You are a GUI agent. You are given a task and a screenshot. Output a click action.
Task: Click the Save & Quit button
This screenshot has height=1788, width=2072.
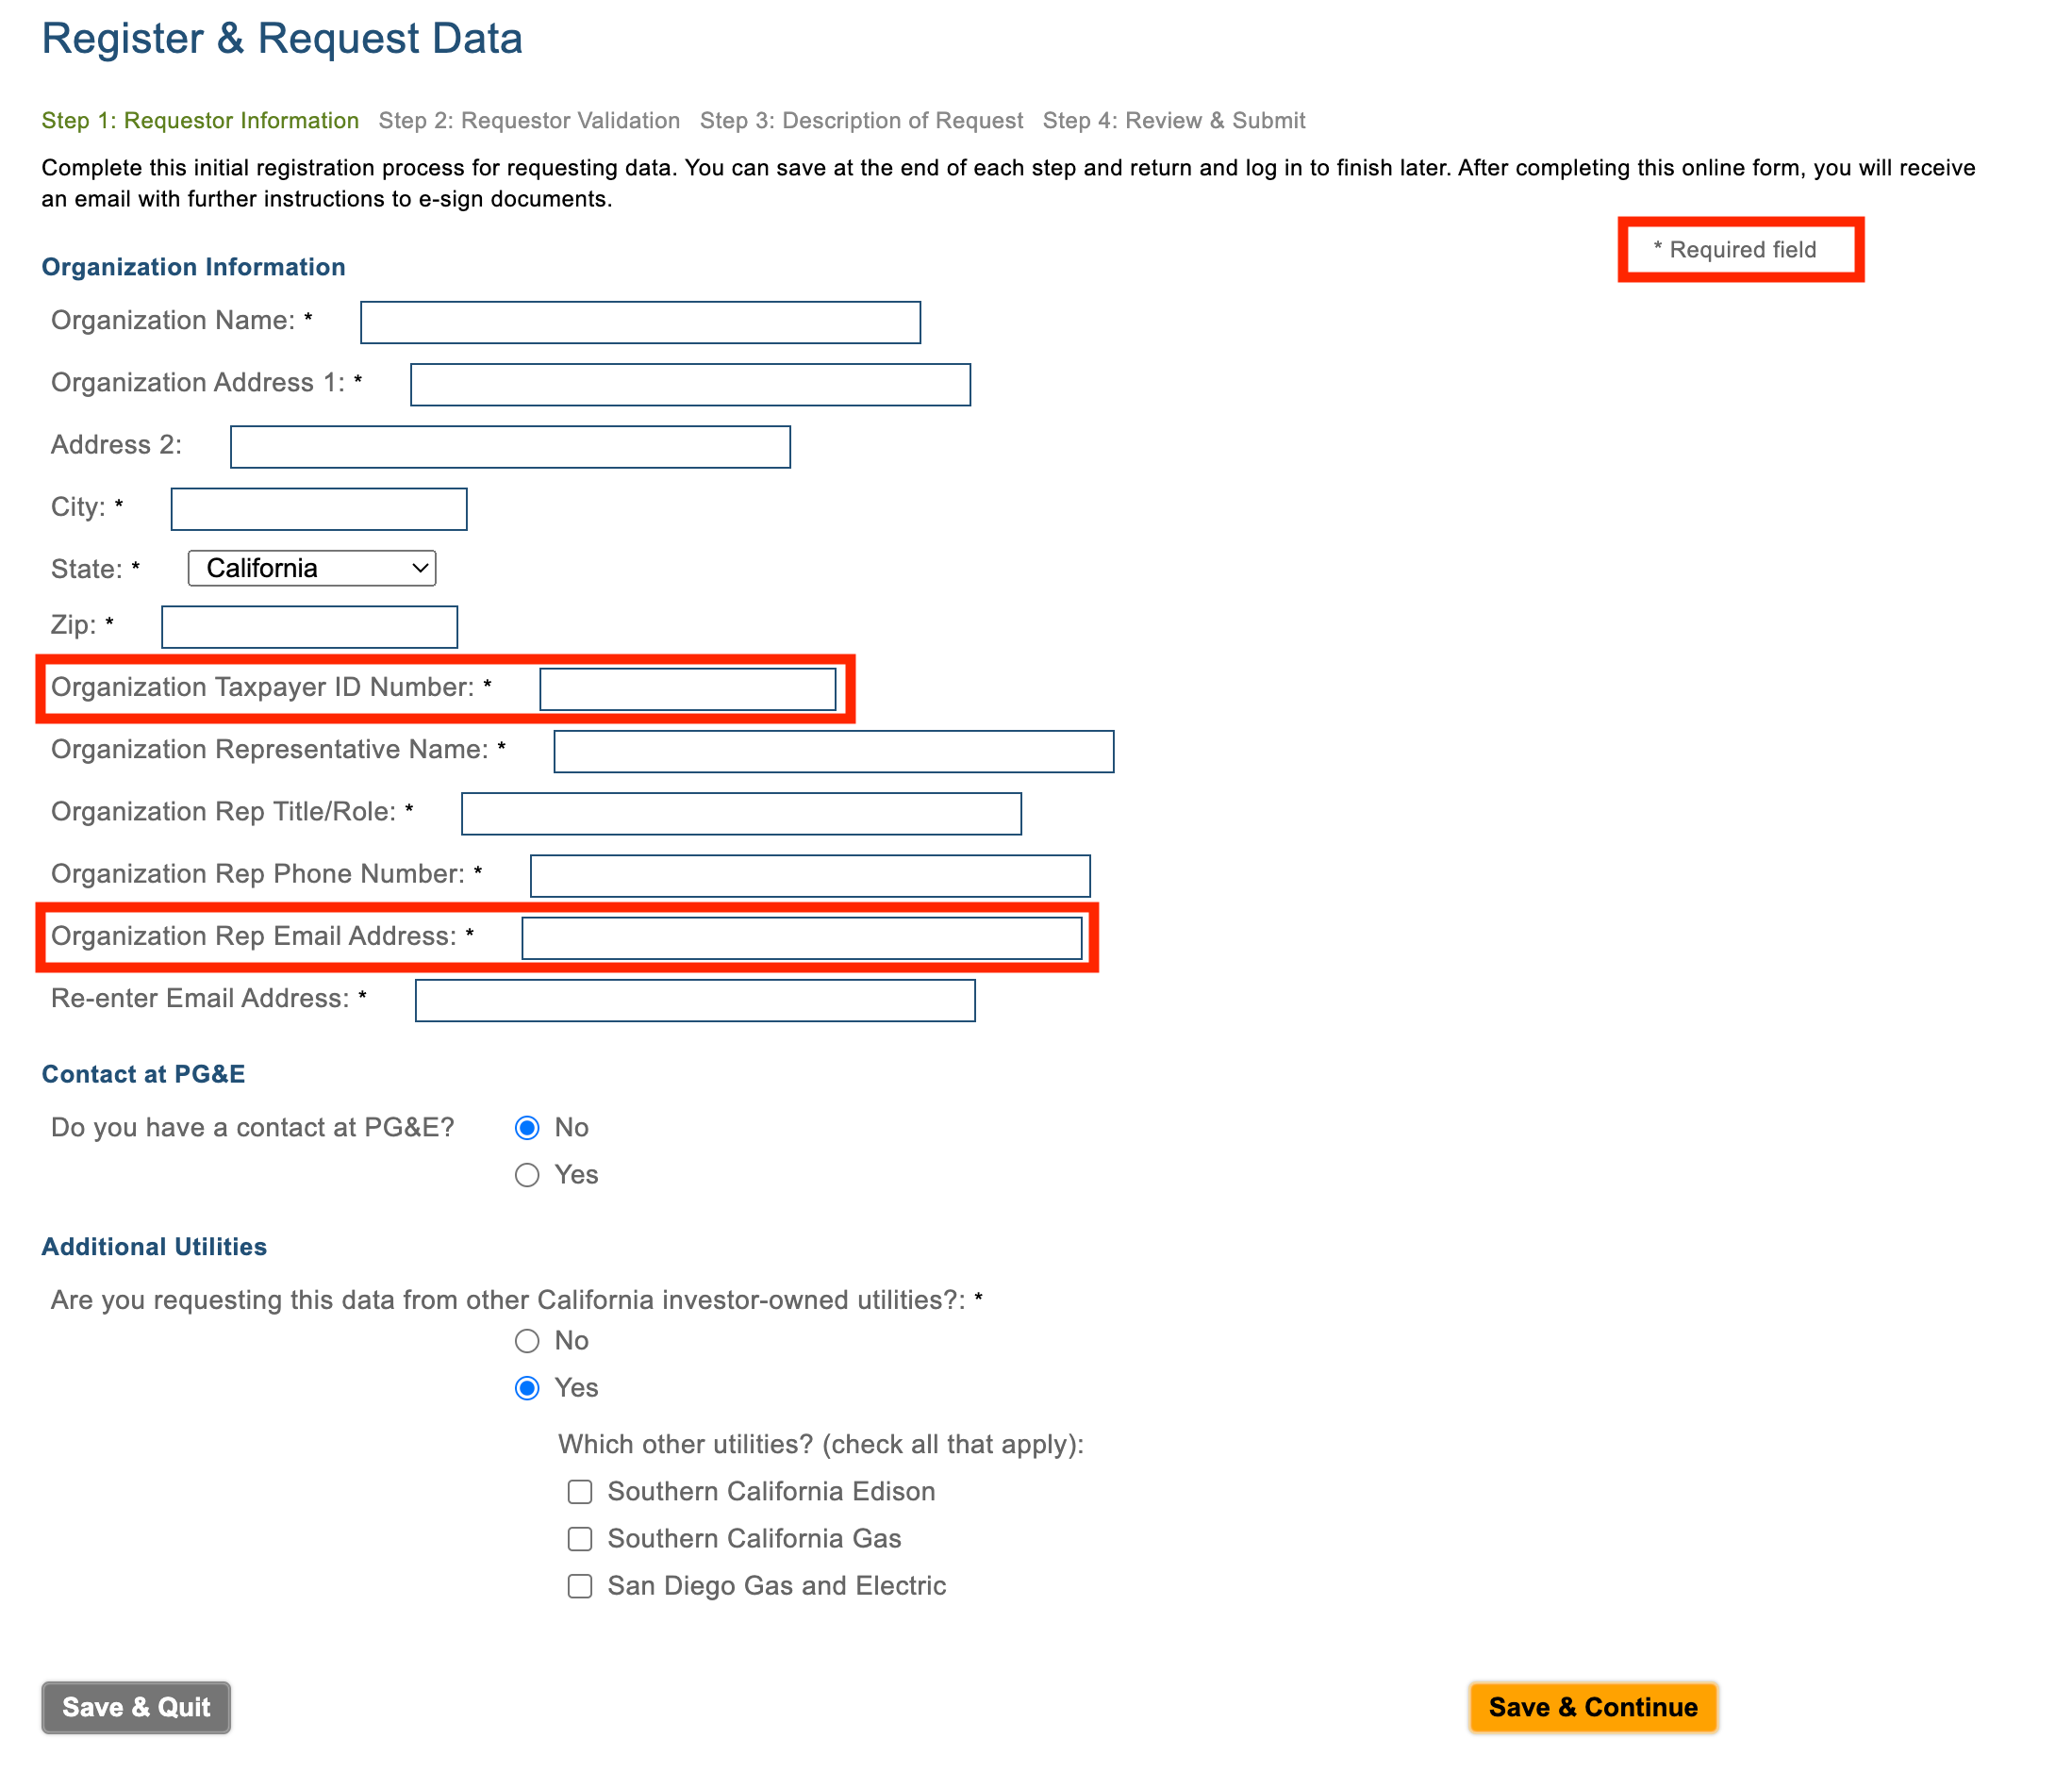click(136, 1707)
